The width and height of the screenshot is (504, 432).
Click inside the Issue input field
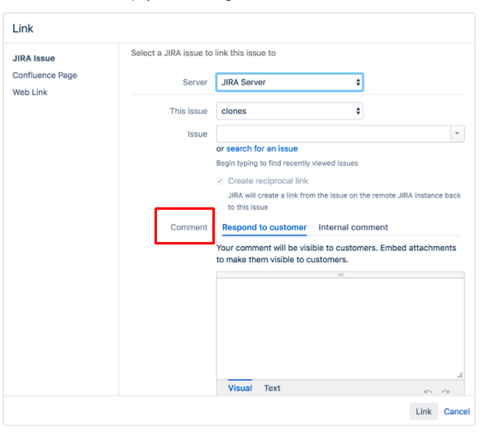pyautogui.click(x=333, y=134)
